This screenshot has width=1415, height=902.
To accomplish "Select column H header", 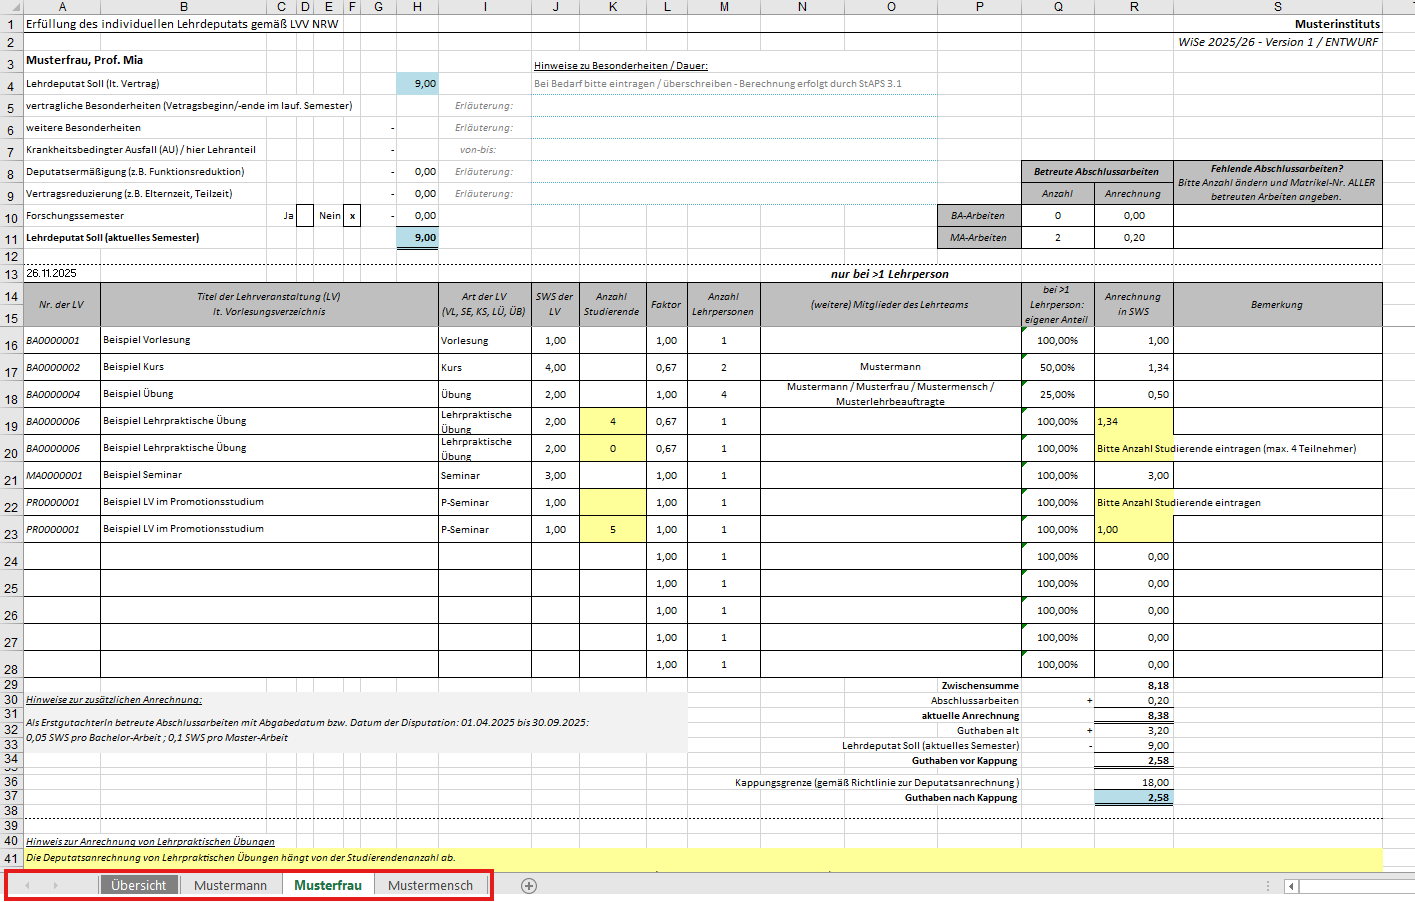I will click(x=417, y=7).
